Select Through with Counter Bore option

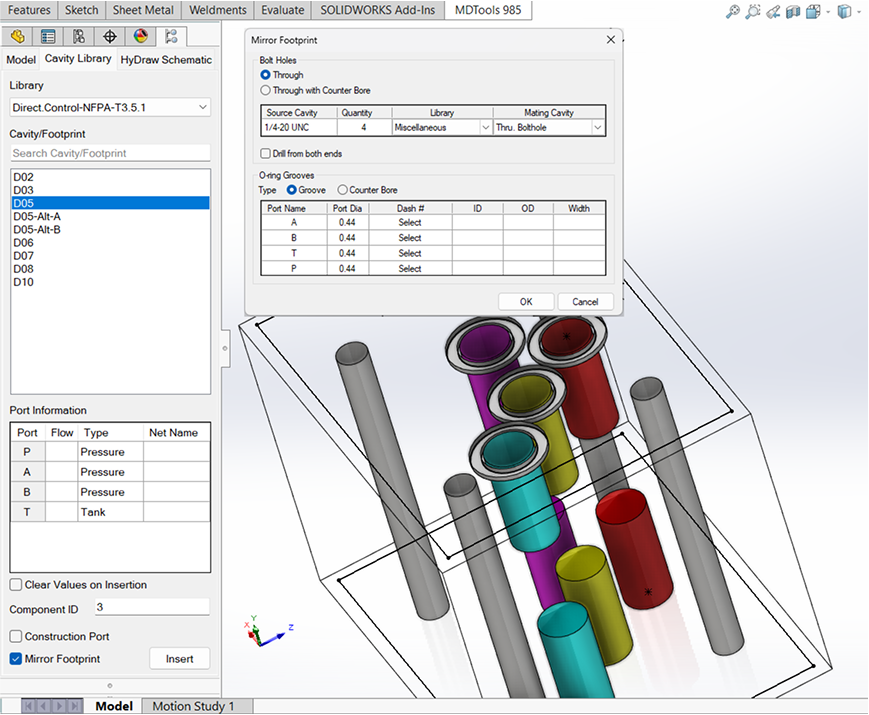click(315, 90)
